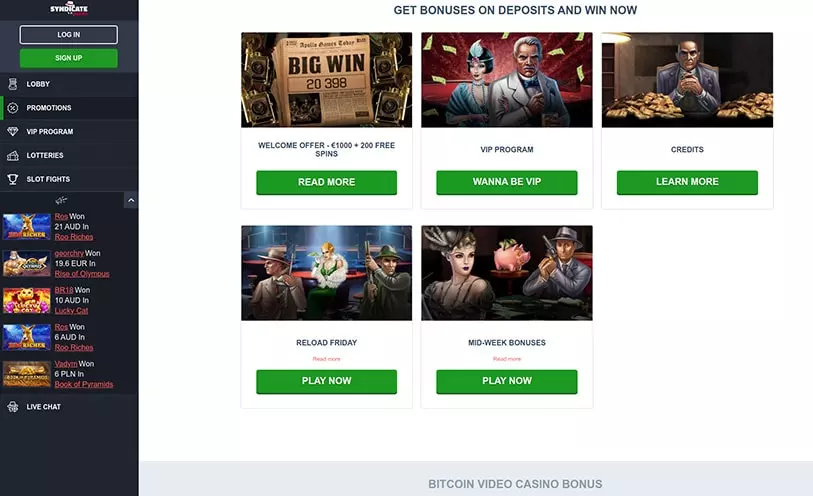Click Read More under Welcome Offer
The width and height of the screenshot is (813, 496).
(327, 182)
